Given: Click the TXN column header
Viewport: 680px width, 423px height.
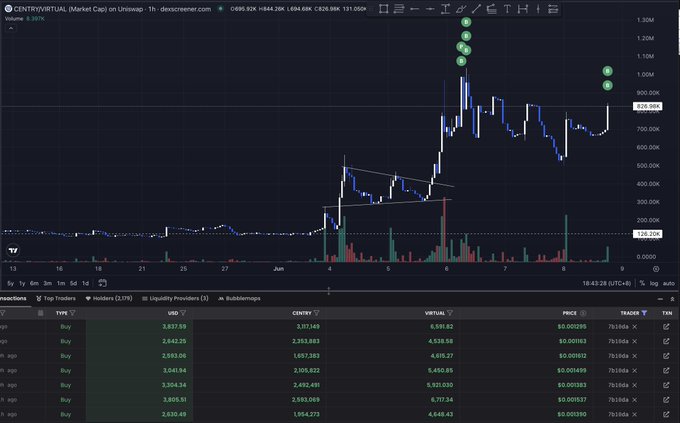Looking at the screenshot, I should [667, 313].
